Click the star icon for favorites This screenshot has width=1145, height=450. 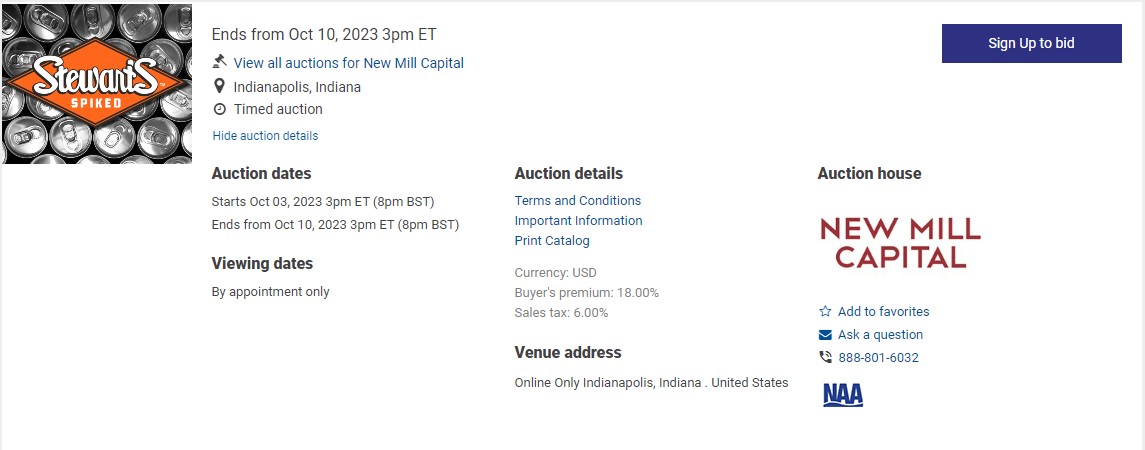click(x=825, y=311)
